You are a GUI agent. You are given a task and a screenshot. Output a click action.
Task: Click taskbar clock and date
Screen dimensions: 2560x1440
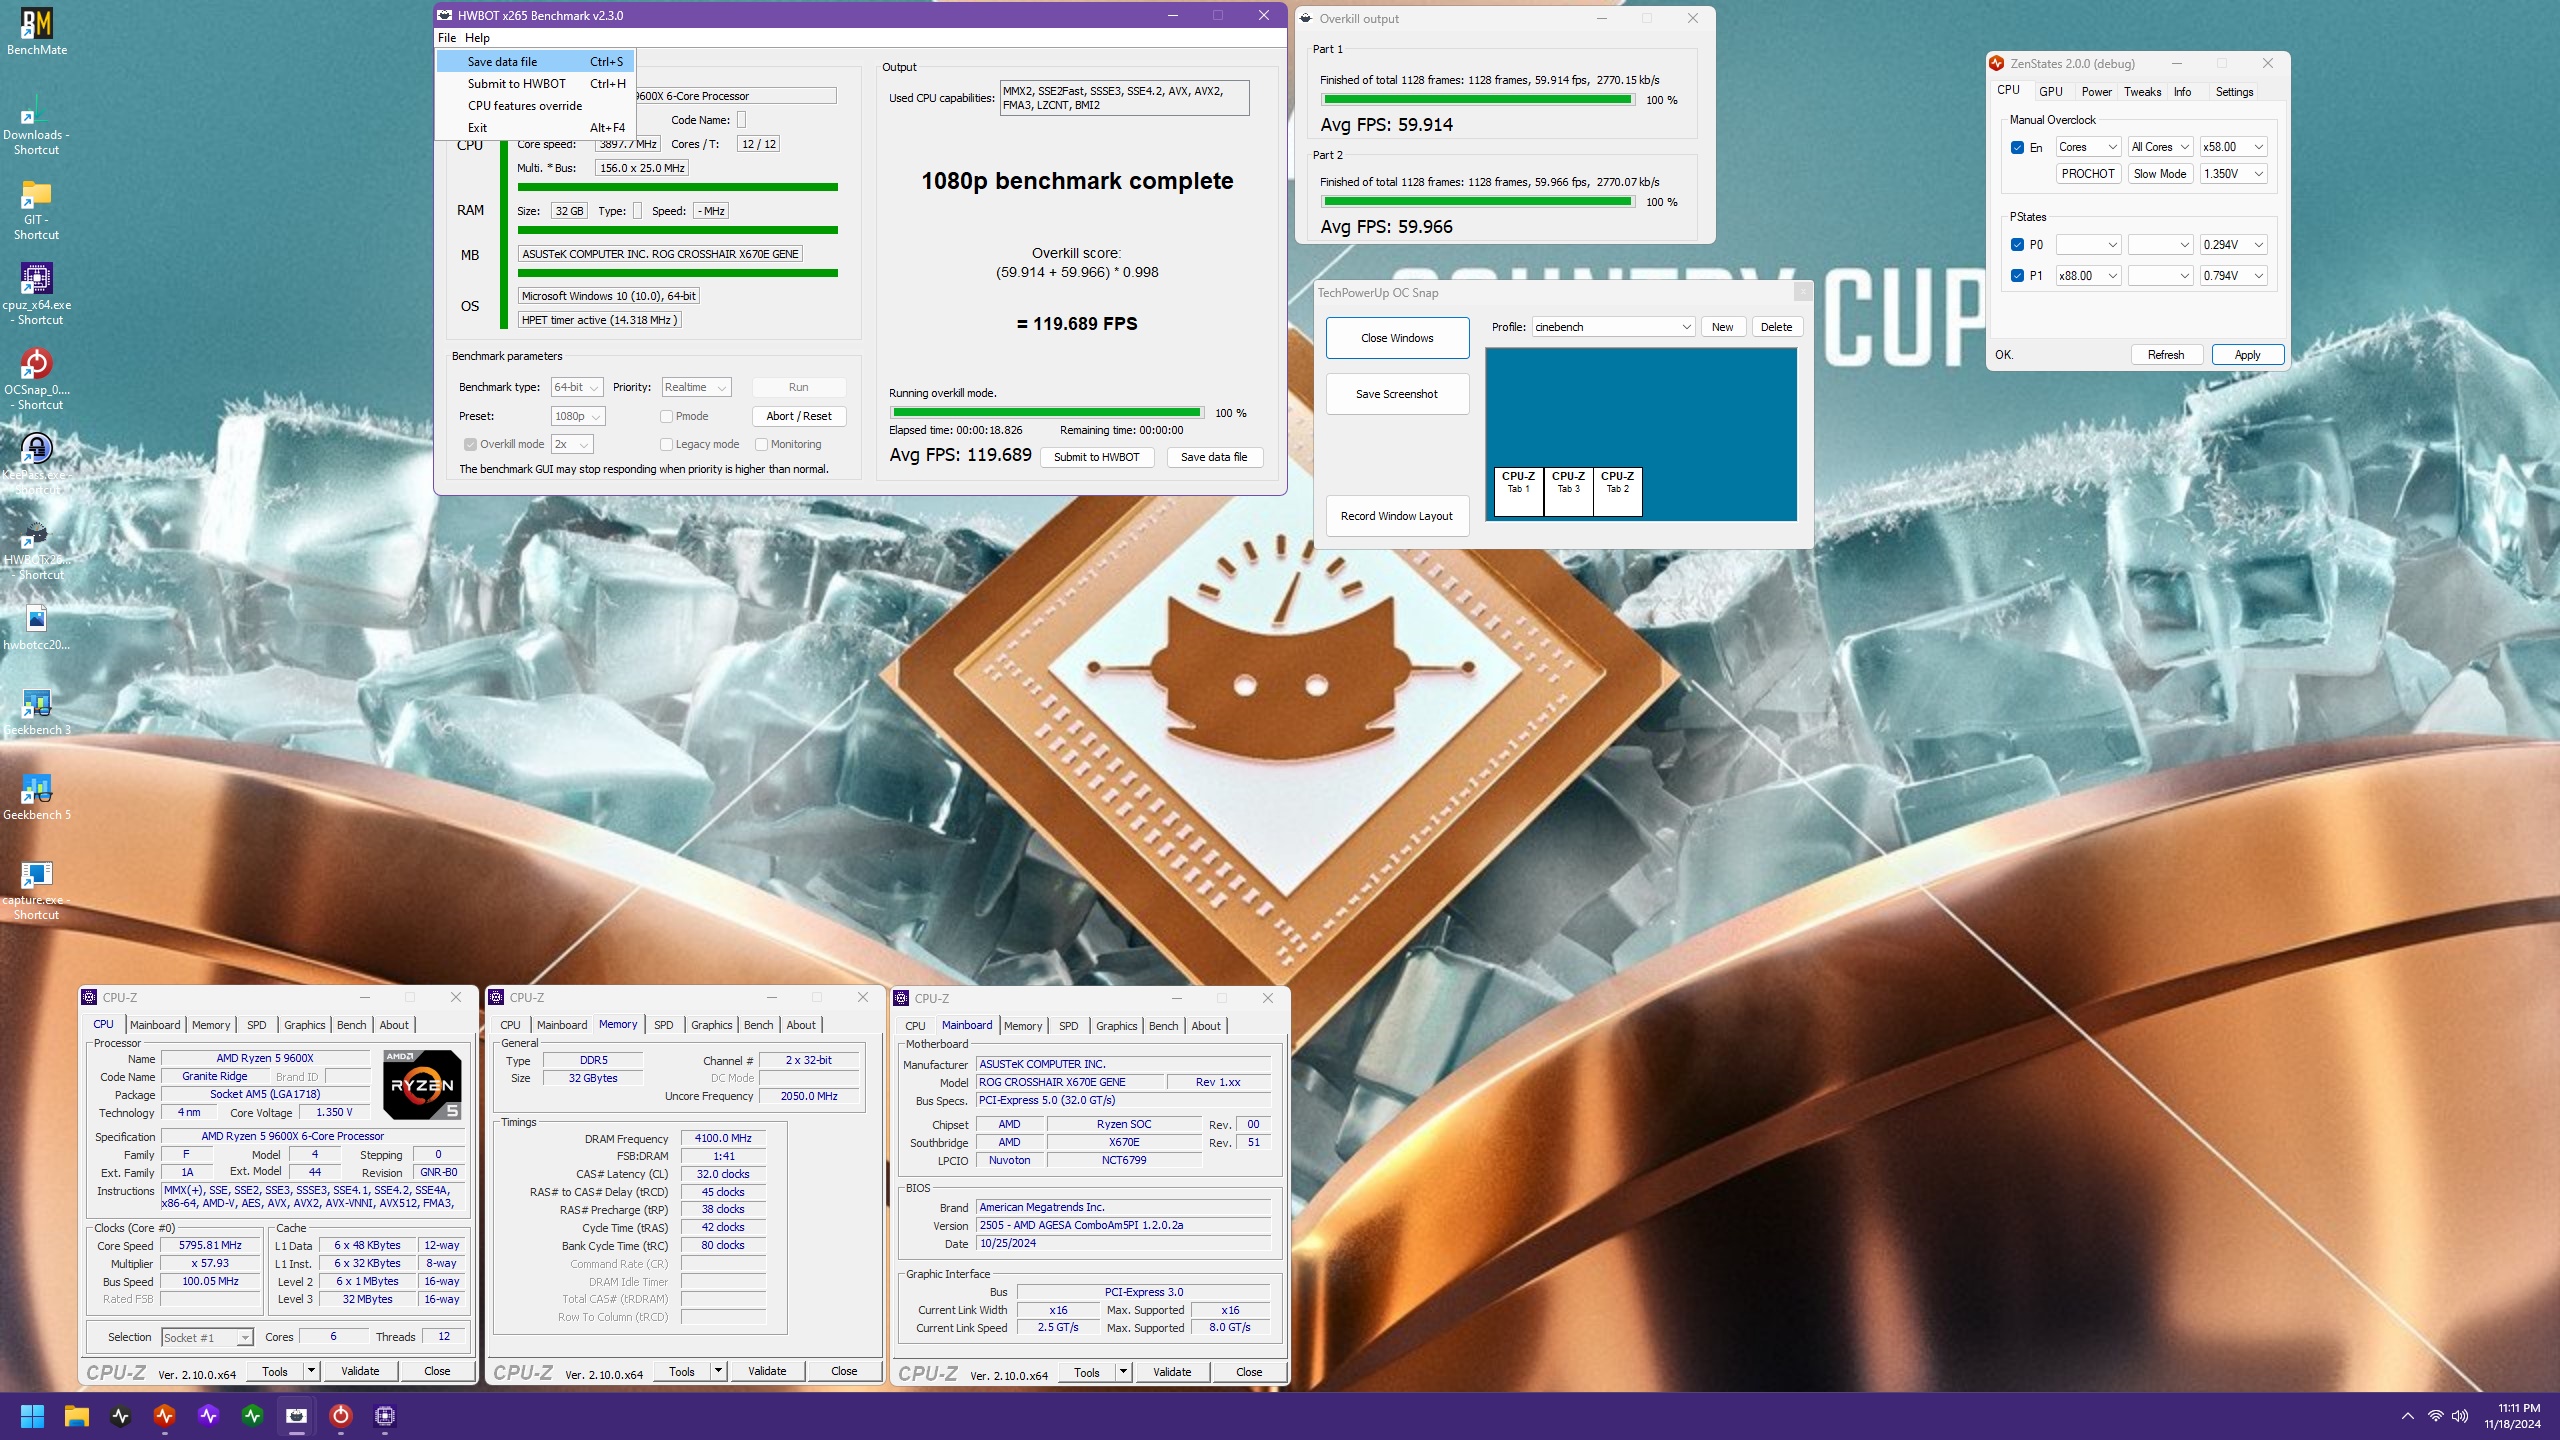click(2512, 1416)
